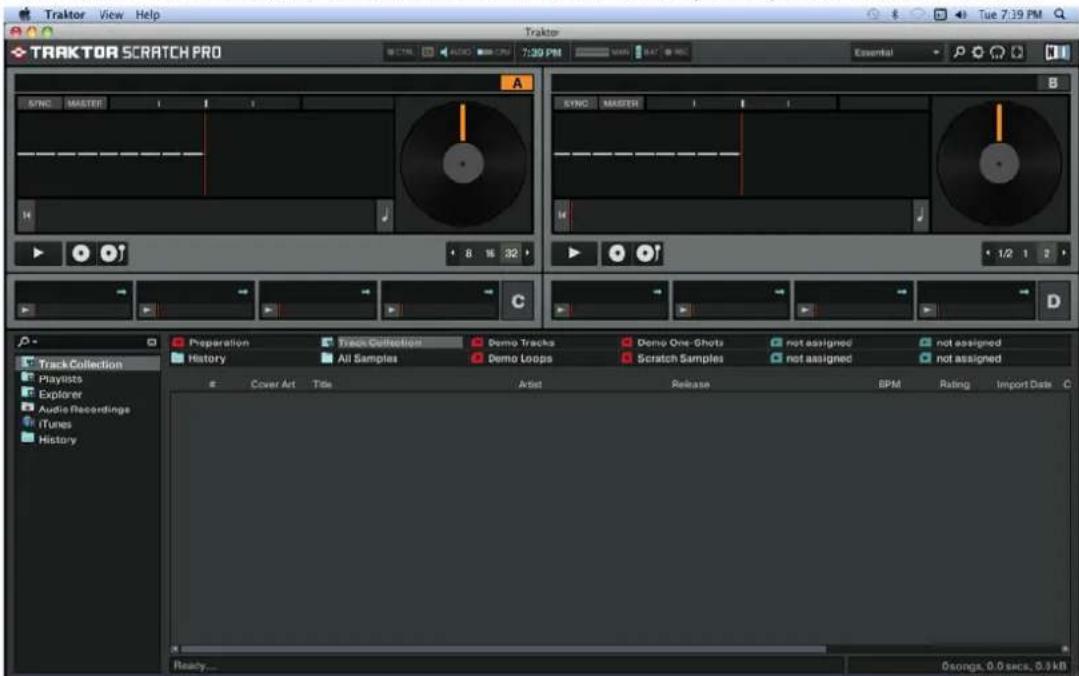1079x676 pixels.
Task: Increase loop size with Deck B right arrow
Action: click(1064, 253)
